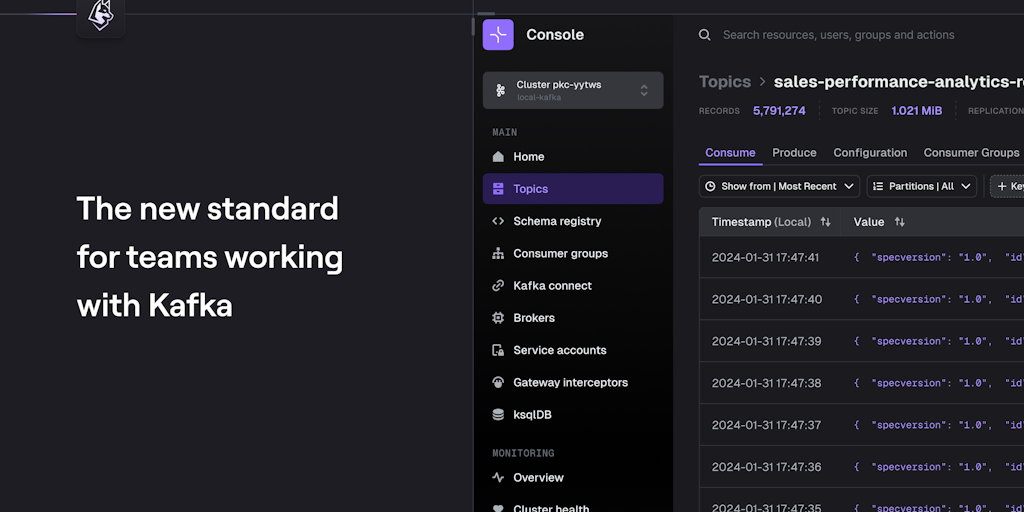Click the Schema registry code icon
The image size is (1024, 512).
coord(498,221)
